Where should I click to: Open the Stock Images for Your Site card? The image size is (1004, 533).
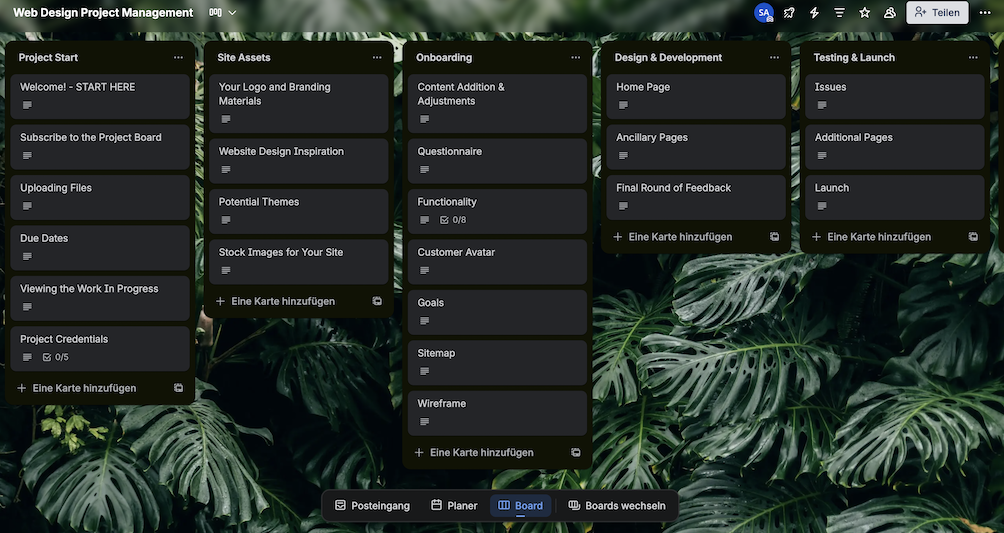click(298, 262)
